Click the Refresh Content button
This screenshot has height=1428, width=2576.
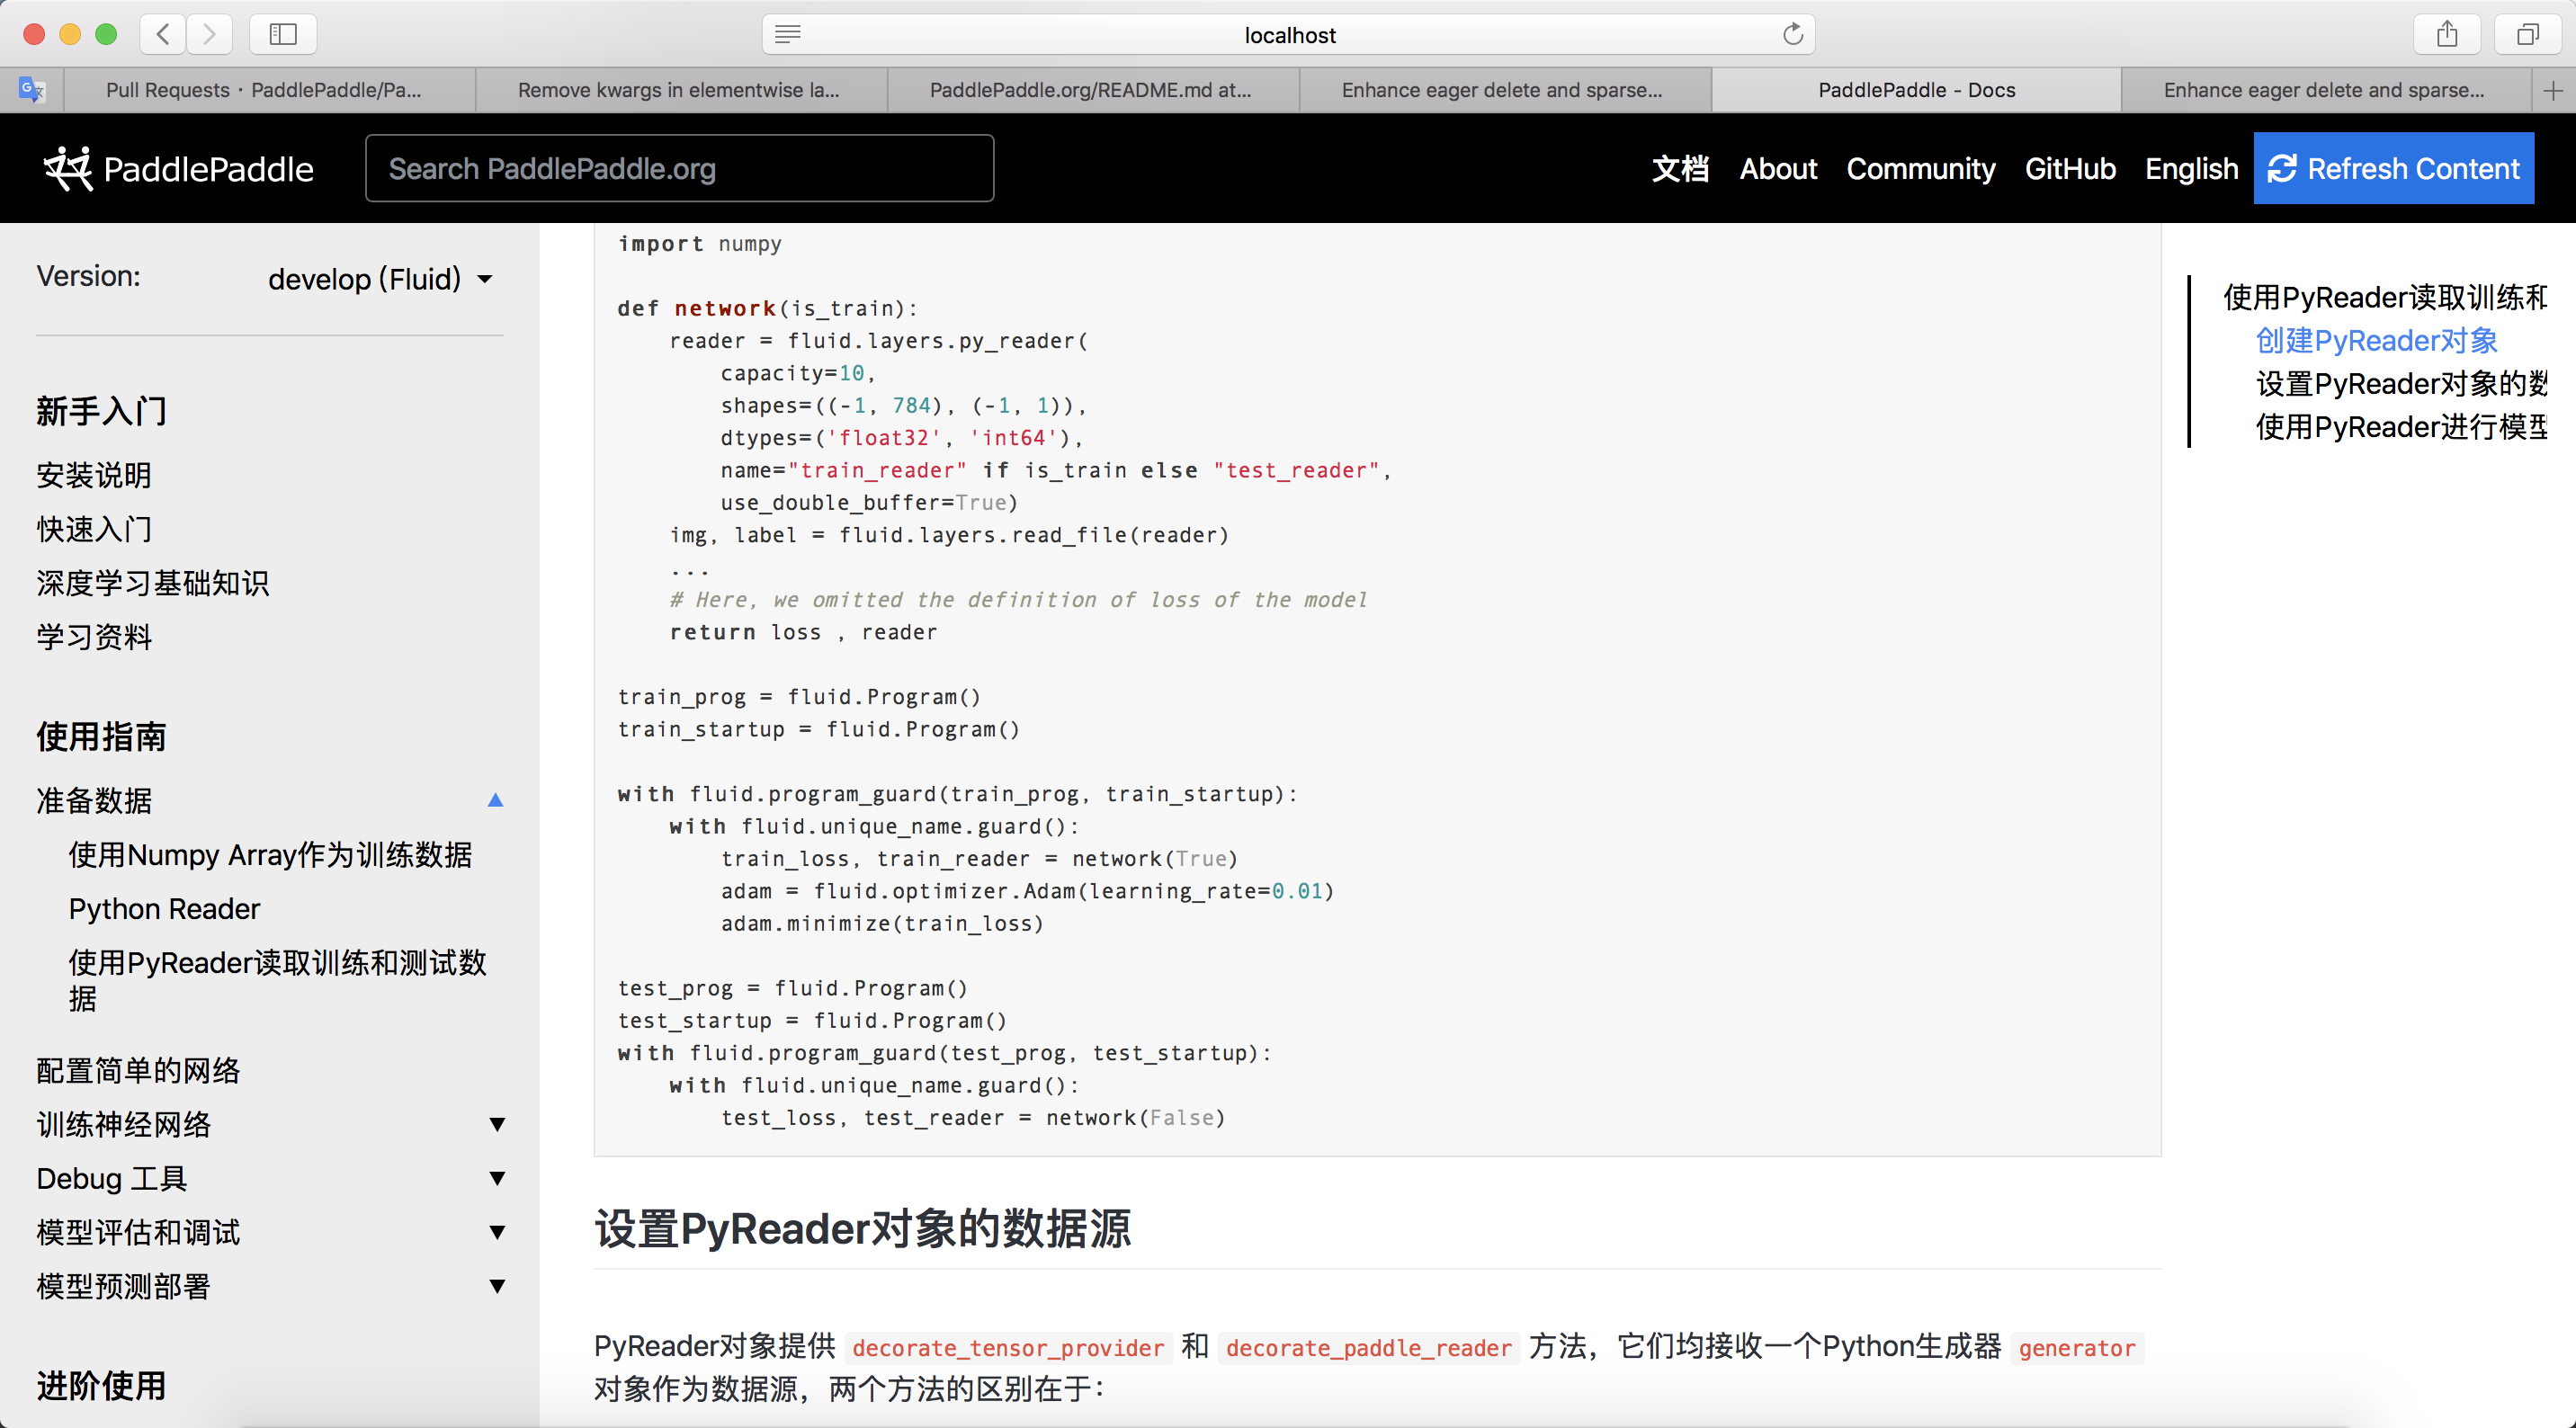pos(2393,168)
